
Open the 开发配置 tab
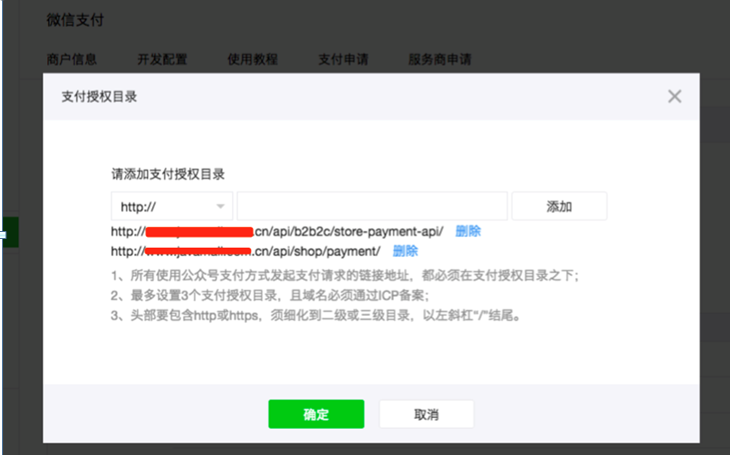163,58
